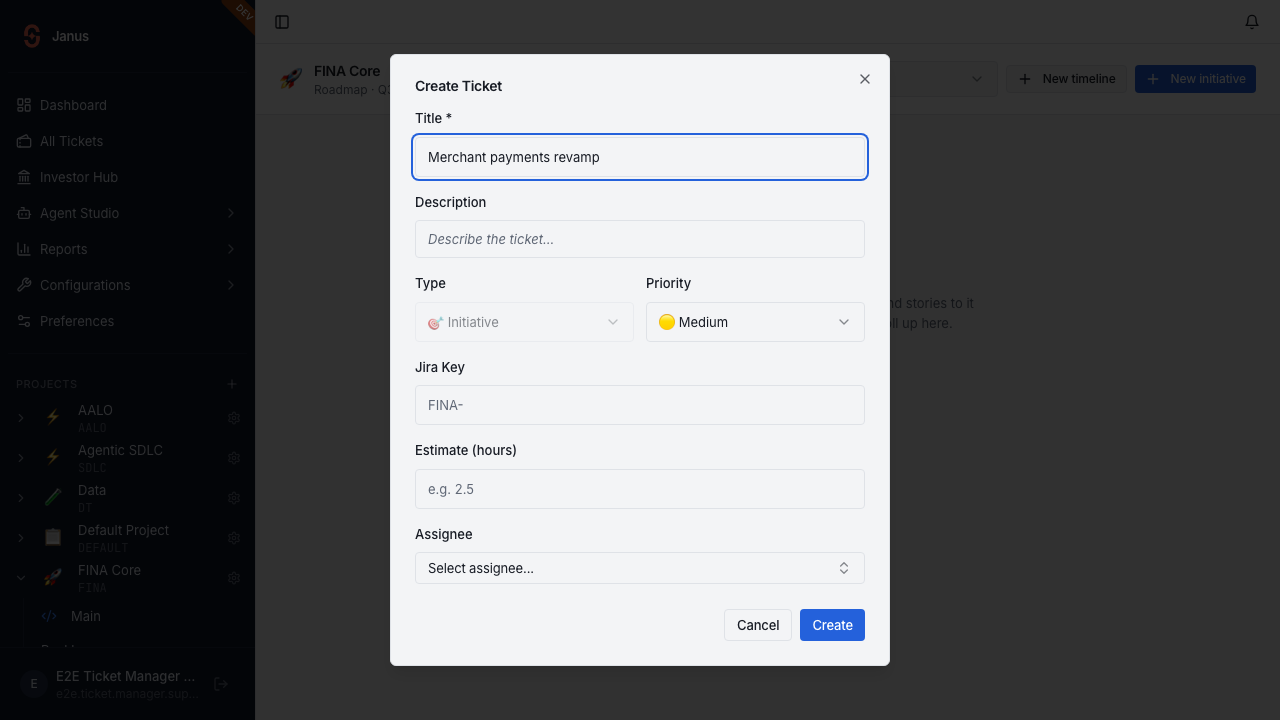Cancel the ticket creation

pos(758,625)
